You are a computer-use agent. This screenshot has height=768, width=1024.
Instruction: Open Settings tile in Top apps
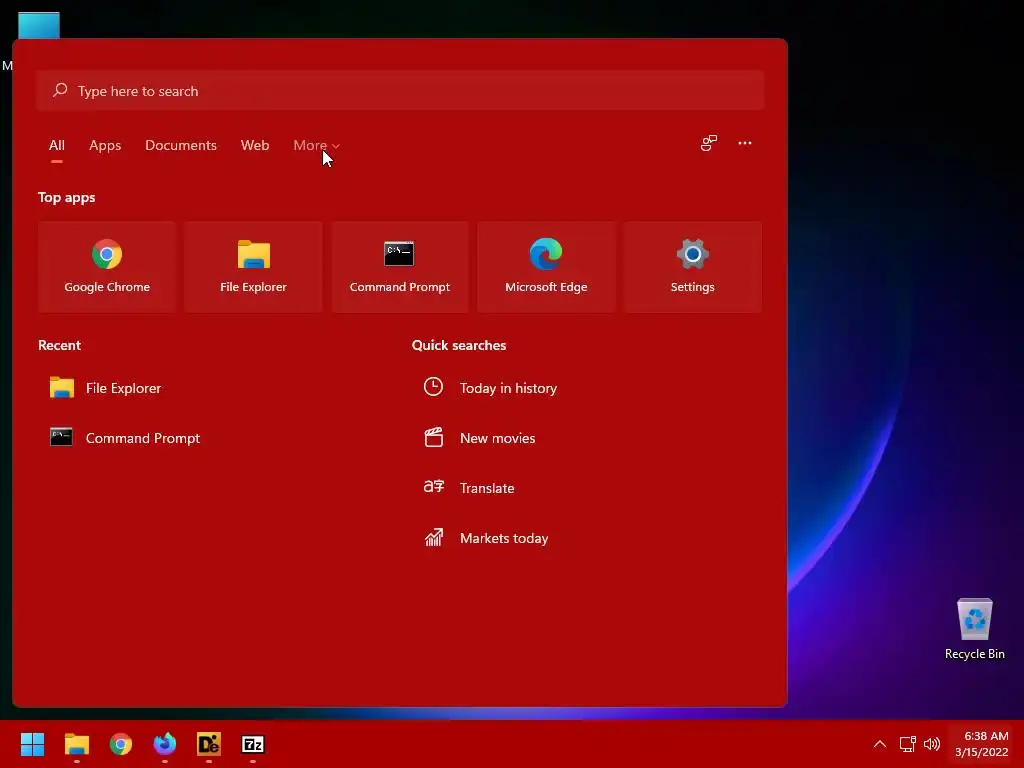coord(692,266)
